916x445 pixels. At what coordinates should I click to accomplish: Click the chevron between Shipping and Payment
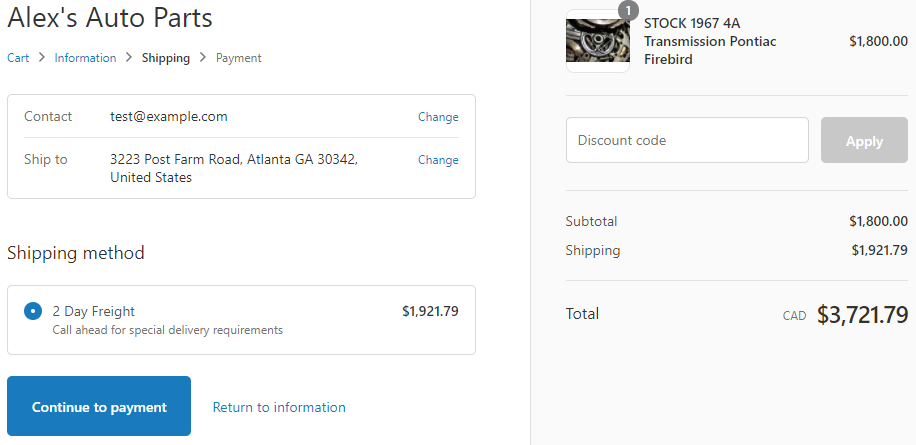pos(203,57)
